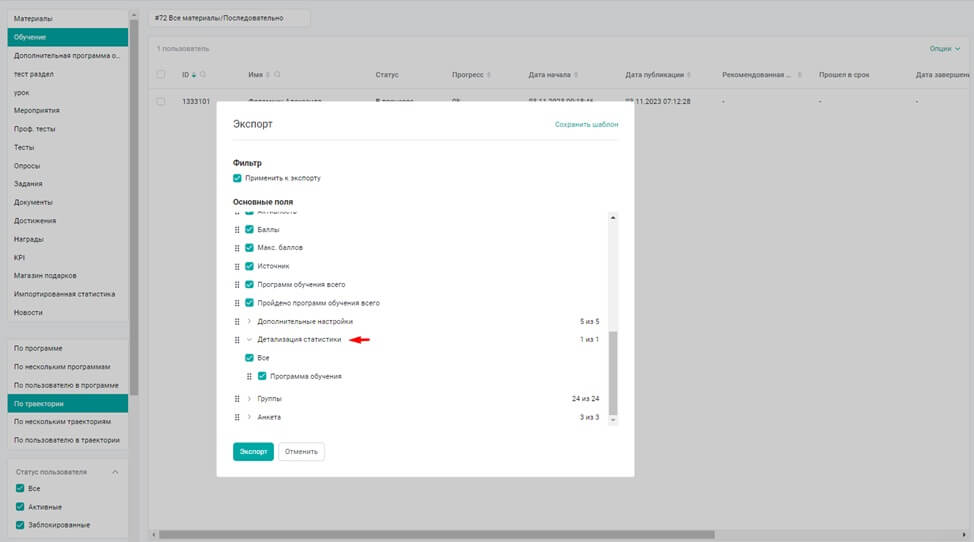Click search icon next to Имя column

[278, 75]
